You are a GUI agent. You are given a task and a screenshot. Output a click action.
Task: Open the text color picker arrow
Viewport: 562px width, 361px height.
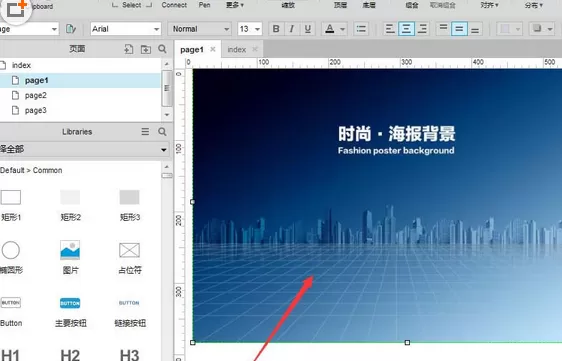click(343, 29)
